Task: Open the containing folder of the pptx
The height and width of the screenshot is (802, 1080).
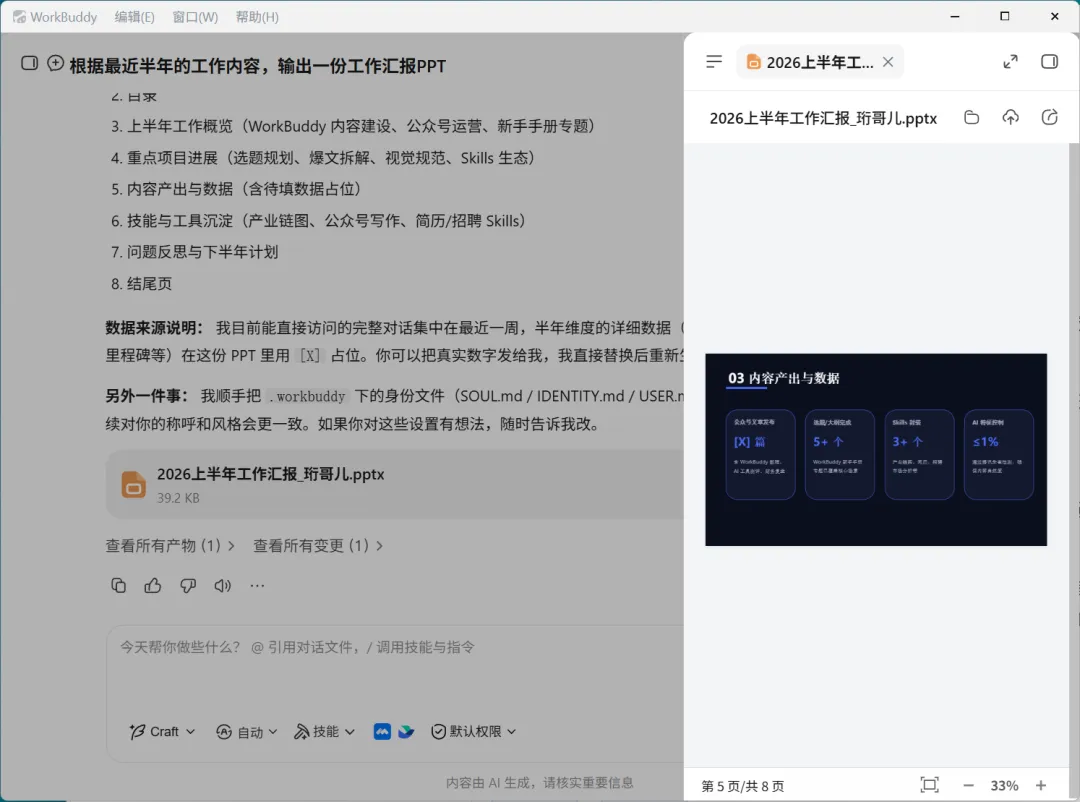Action: pyautogui.click(x=971, y=117)
